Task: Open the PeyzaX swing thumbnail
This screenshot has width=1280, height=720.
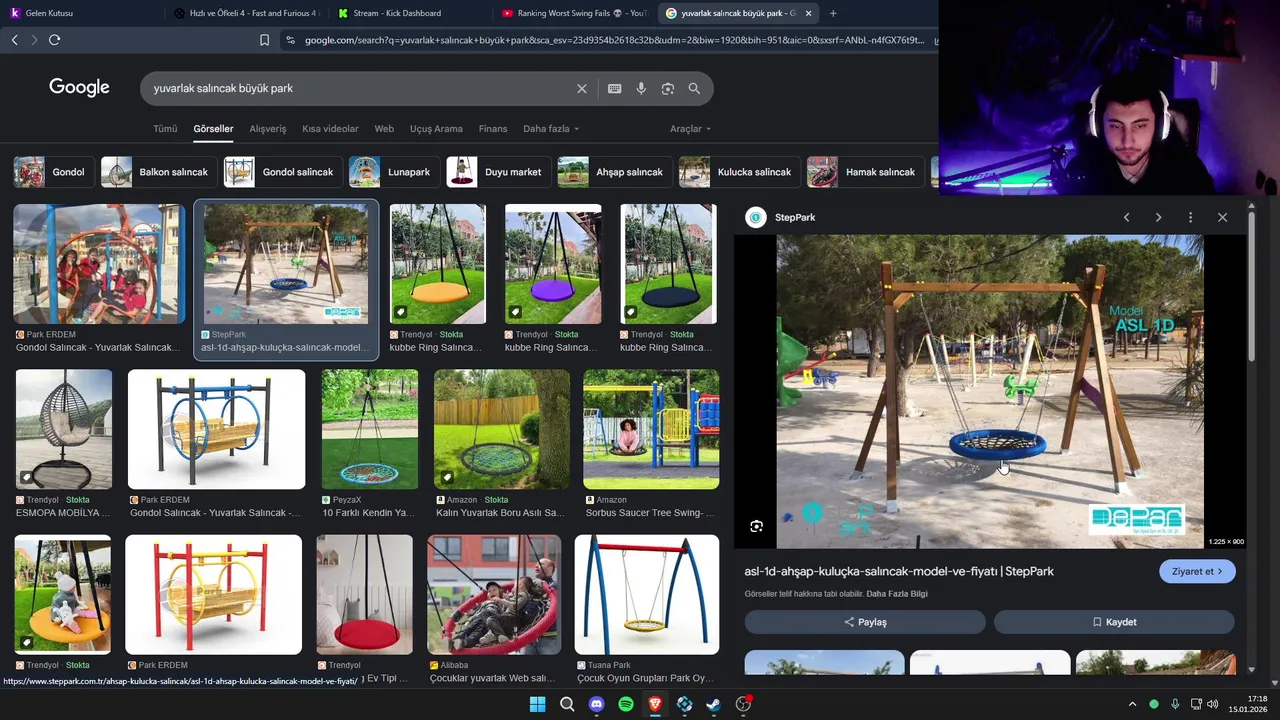Action: coord(369,429)
